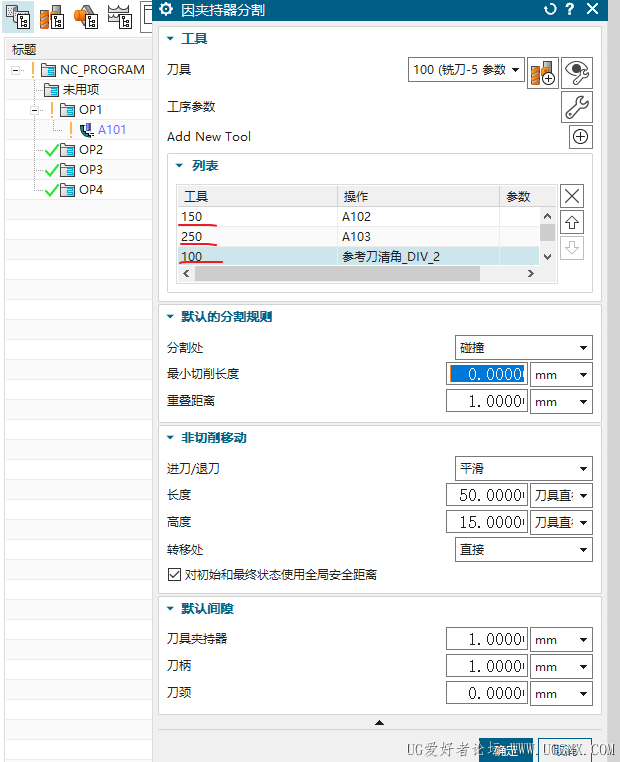
Task: Open 最小切削长度 unit dropdown
Action: coord(561,375)
